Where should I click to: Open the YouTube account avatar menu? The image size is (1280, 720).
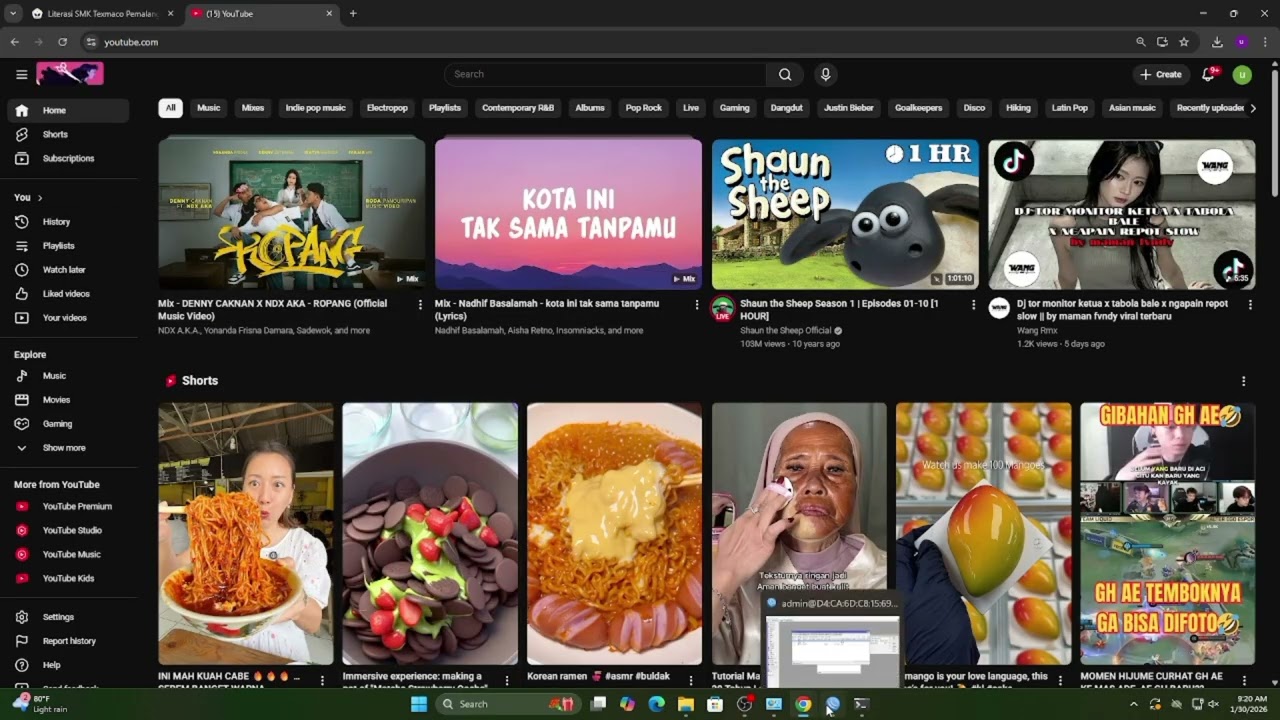click(1242, 74)
